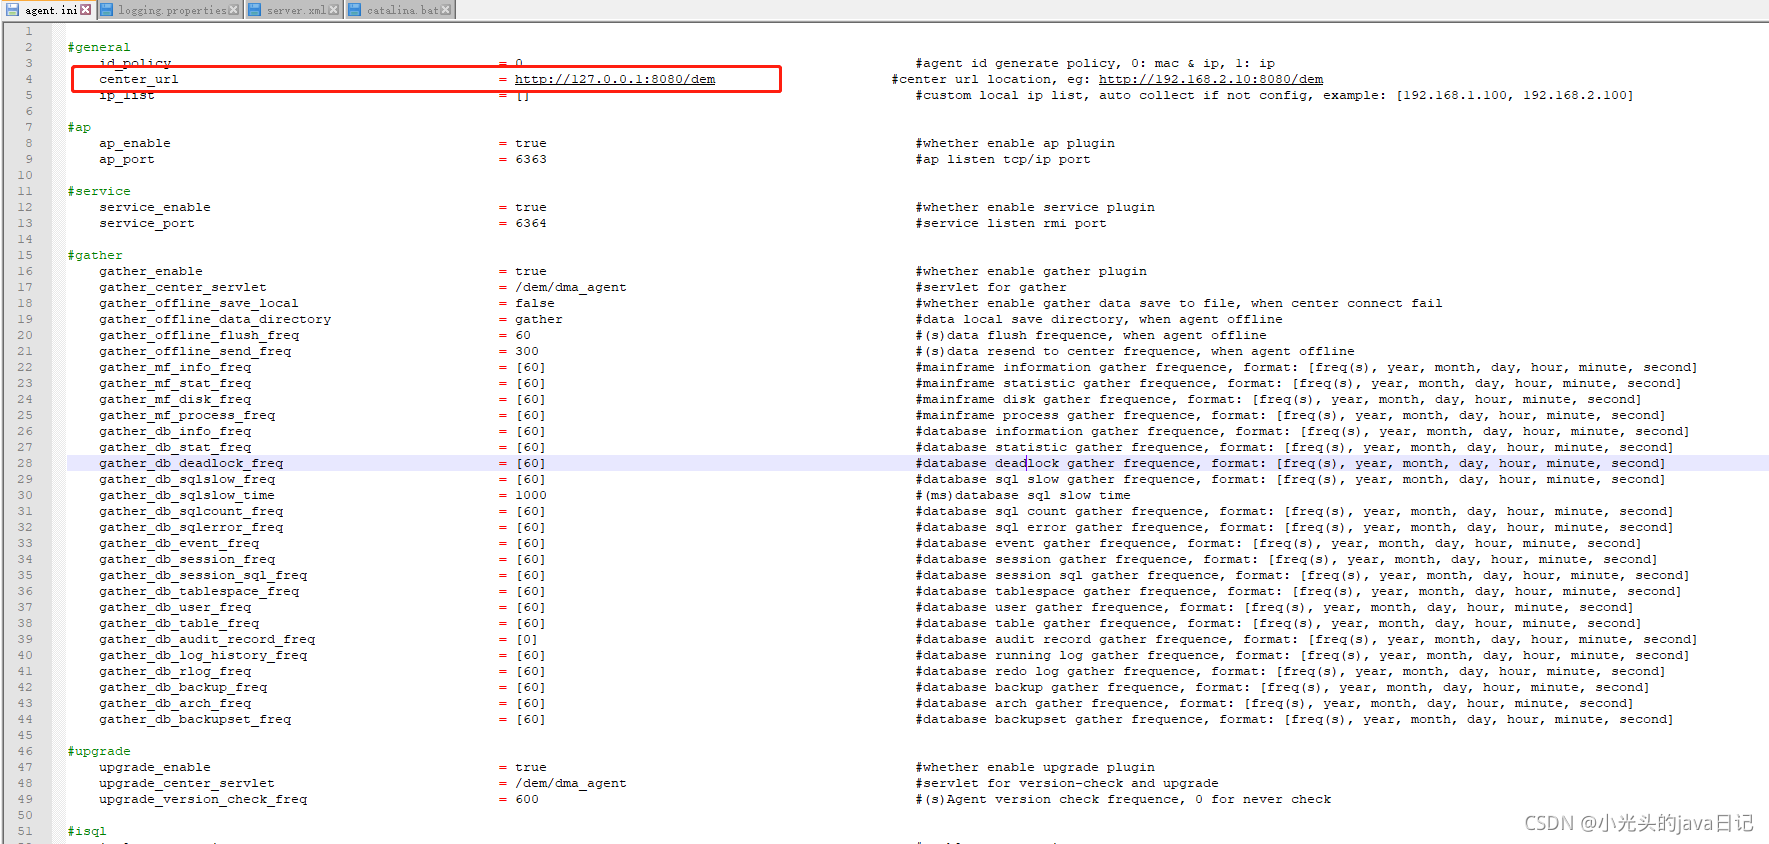Place cursor on the center_url key

click(139, 79)
